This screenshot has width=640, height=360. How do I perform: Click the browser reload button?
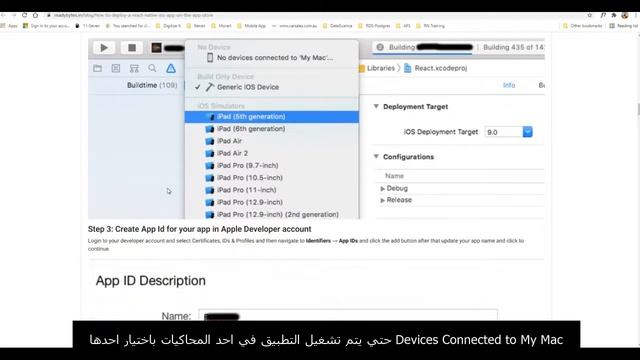click(24, 15)
